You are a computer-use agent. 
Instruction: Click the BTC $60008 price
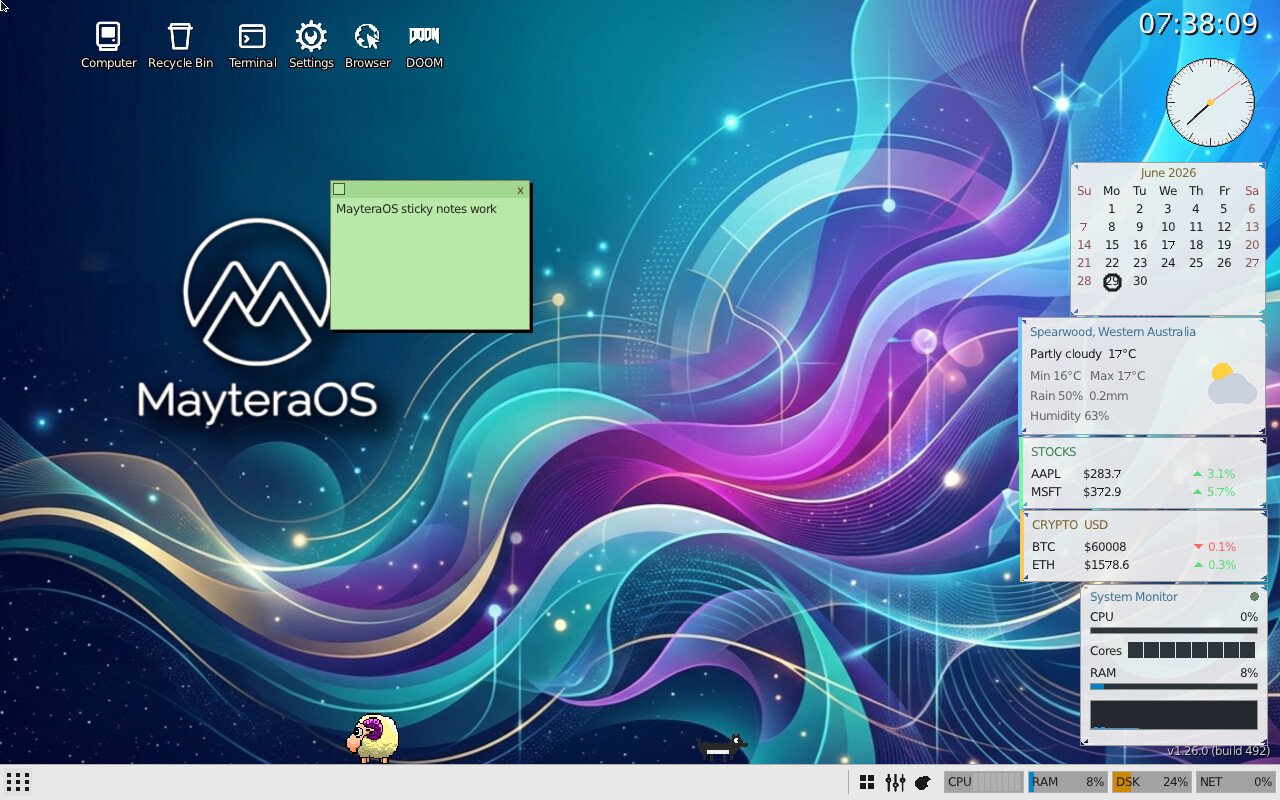click(x=1105, y=547)
